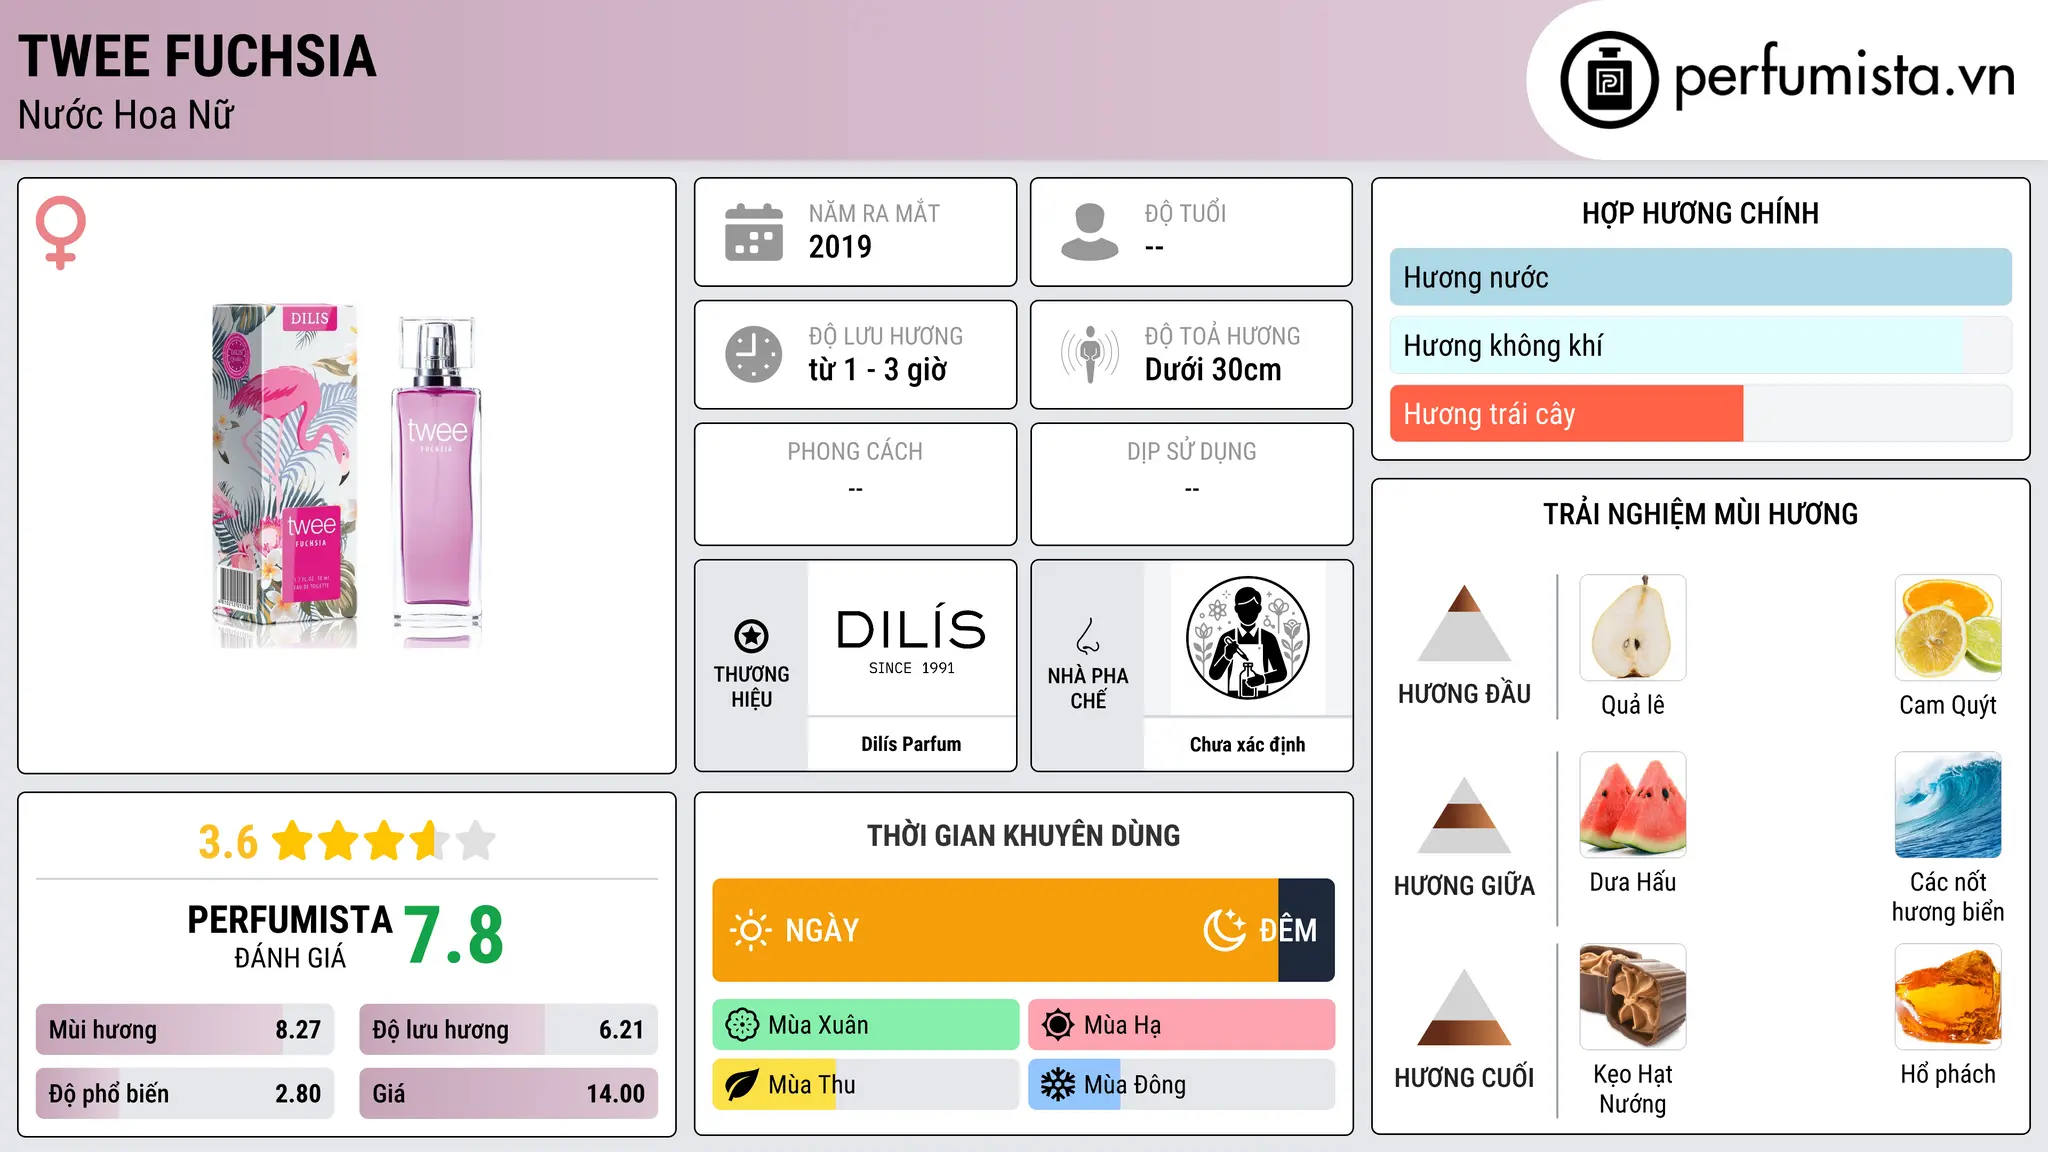Screen dimensions: 2048x1152
Task: Click the DILÍS Since 1991 brand logo
Action: tap(911, 641)
